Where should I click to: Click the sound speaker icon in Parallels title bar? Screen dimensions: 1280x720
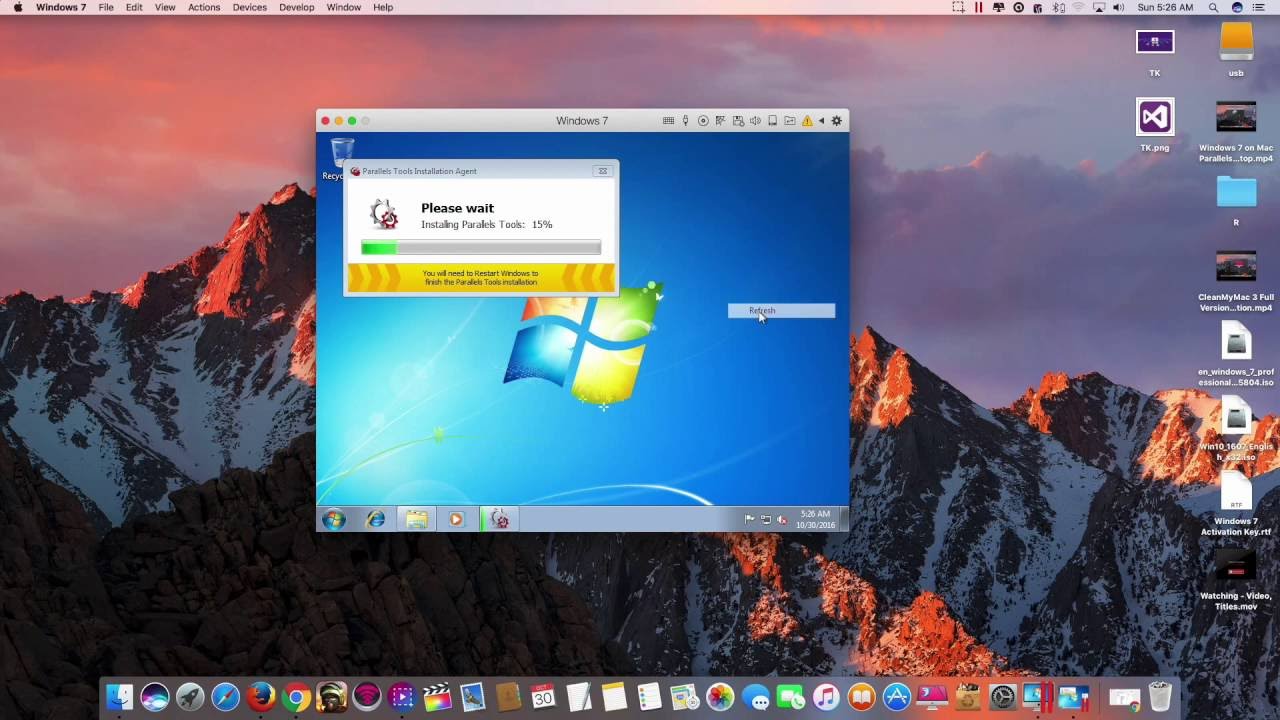click(755, 121)
